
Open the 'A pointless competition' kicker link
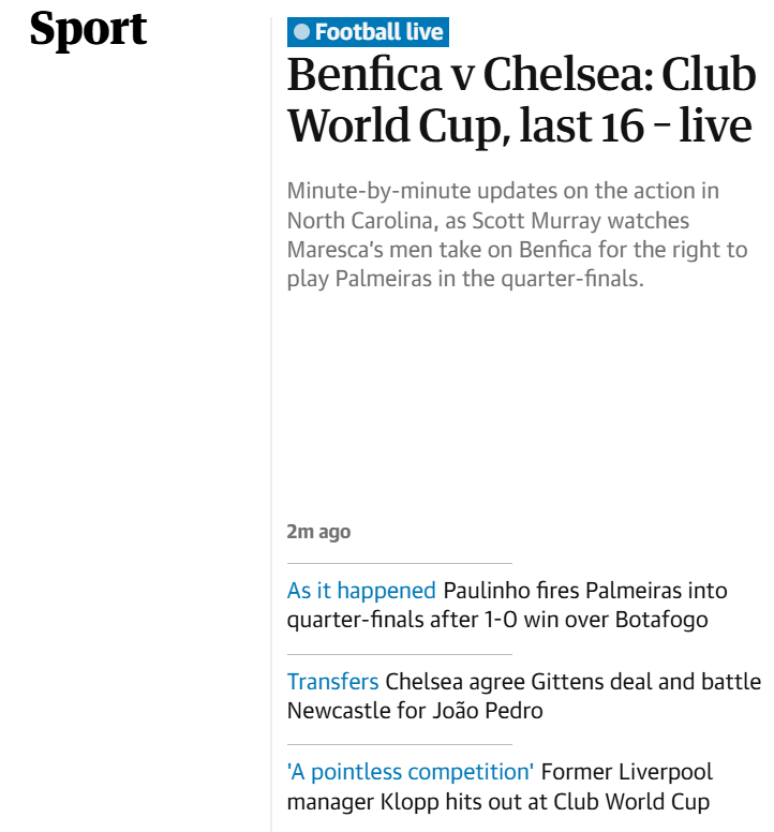[411, 773]
